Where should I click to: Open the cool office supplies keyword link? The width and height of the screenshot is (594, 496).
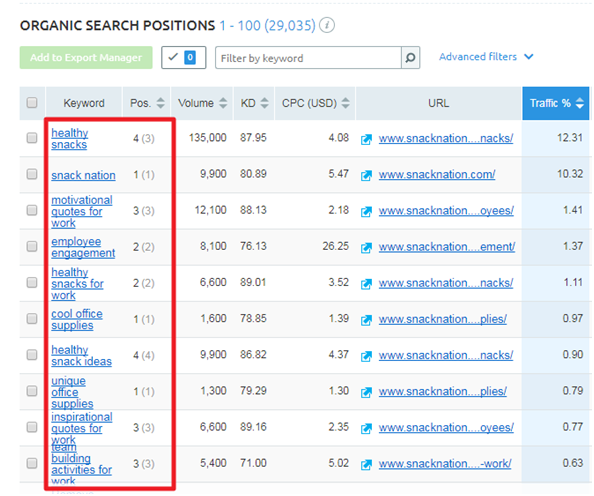77,319
